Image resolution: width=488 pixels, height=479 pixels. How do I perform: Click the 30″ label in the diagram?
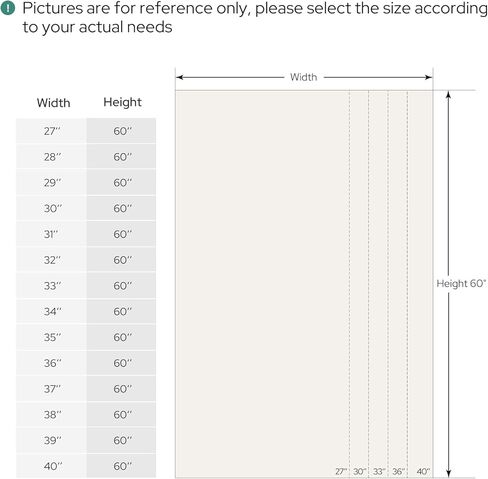(x=360, y=472)
